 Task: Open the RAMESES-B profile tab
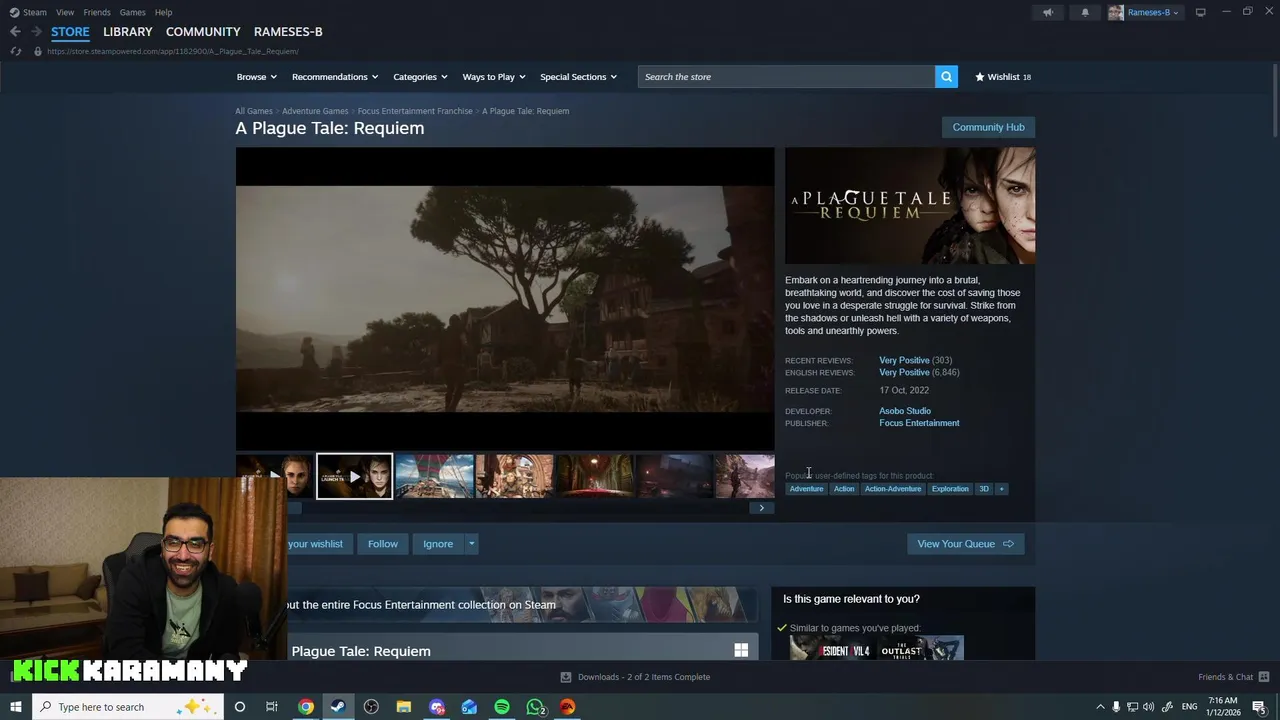[x=288, y=32]
